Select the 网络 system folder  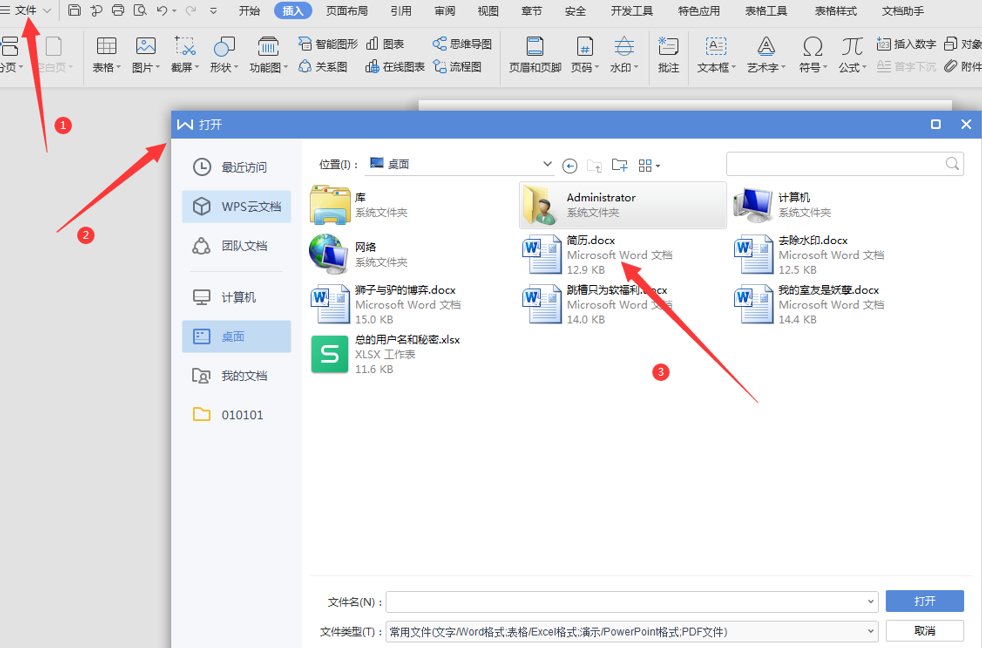pos(411,254)
